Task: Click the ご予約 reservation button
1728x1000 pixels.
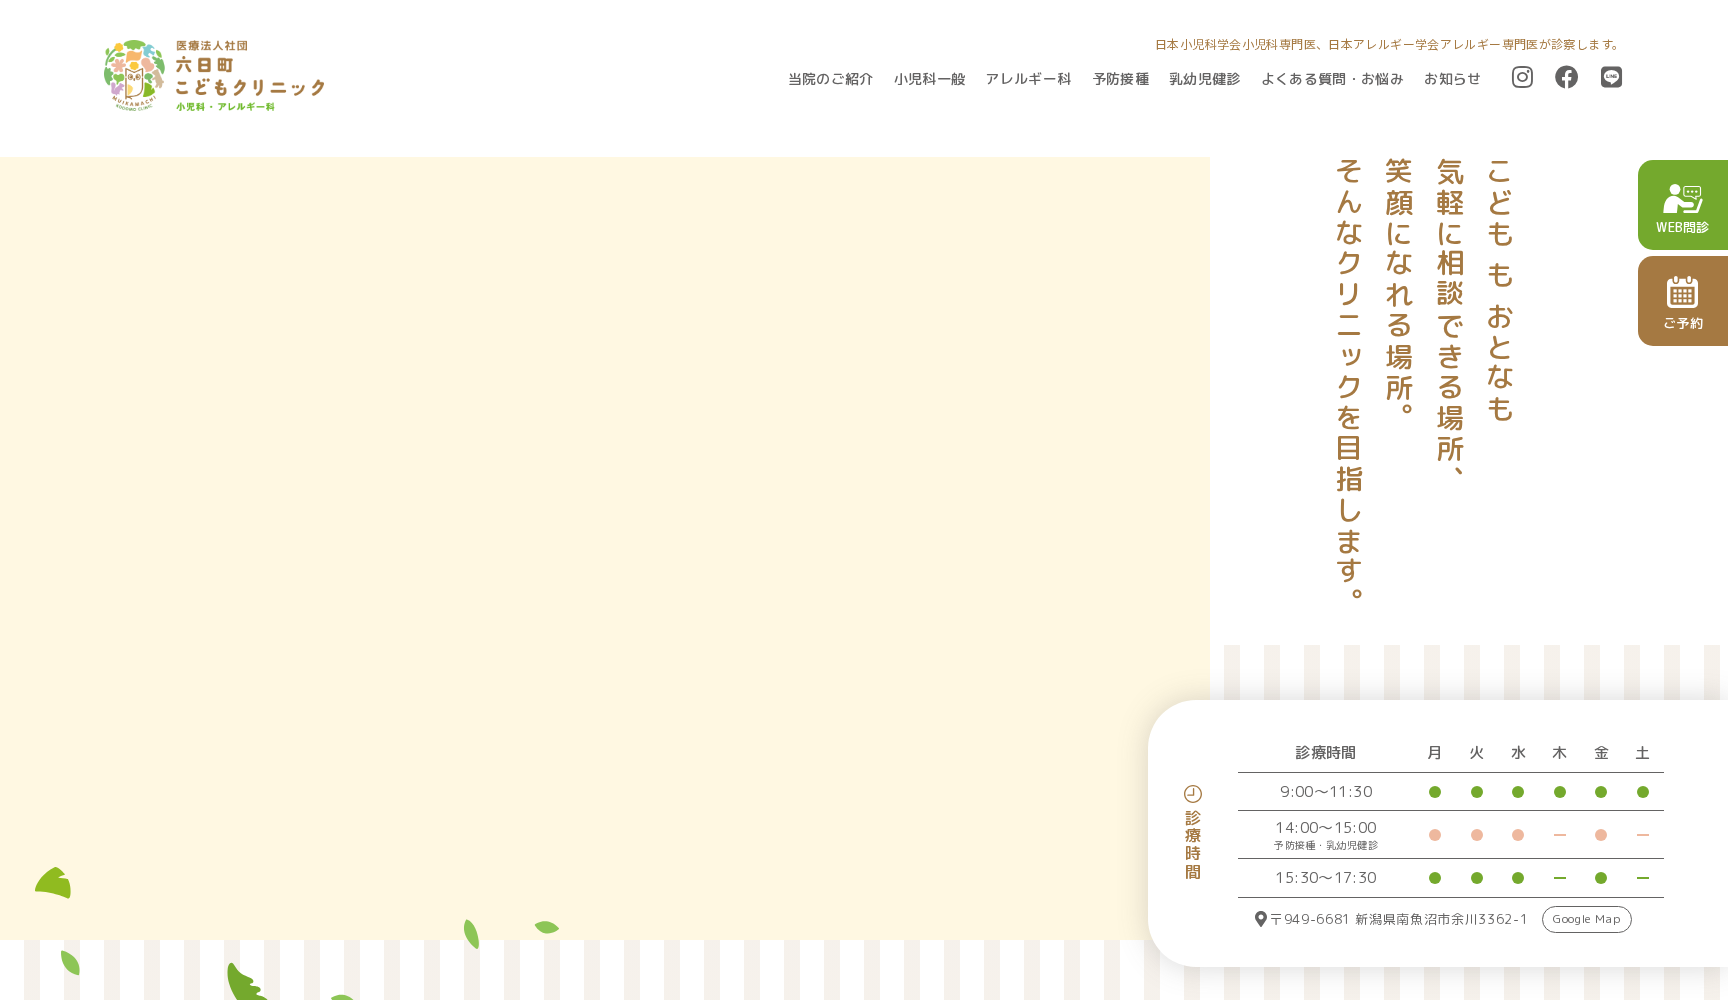Action: point(1684,300)
